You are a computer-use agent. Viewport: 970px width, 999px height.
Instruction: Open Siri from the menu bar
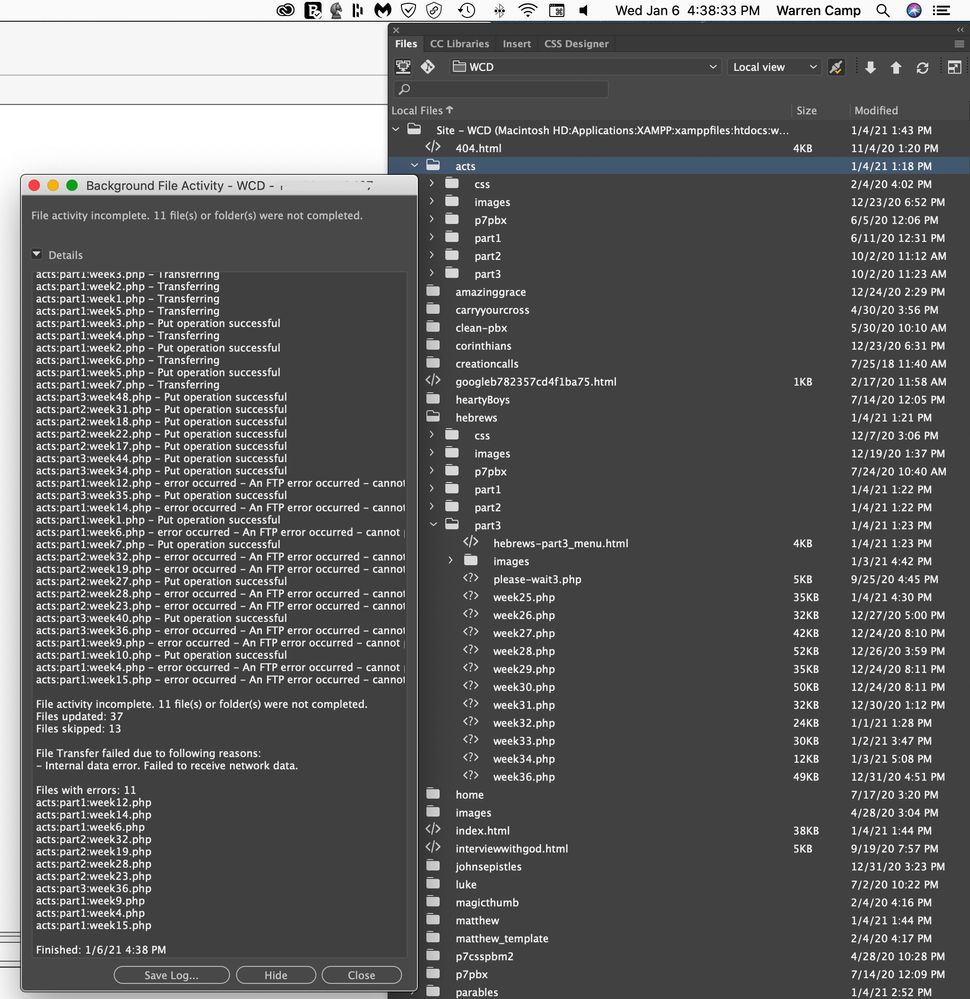pos(914,10)
